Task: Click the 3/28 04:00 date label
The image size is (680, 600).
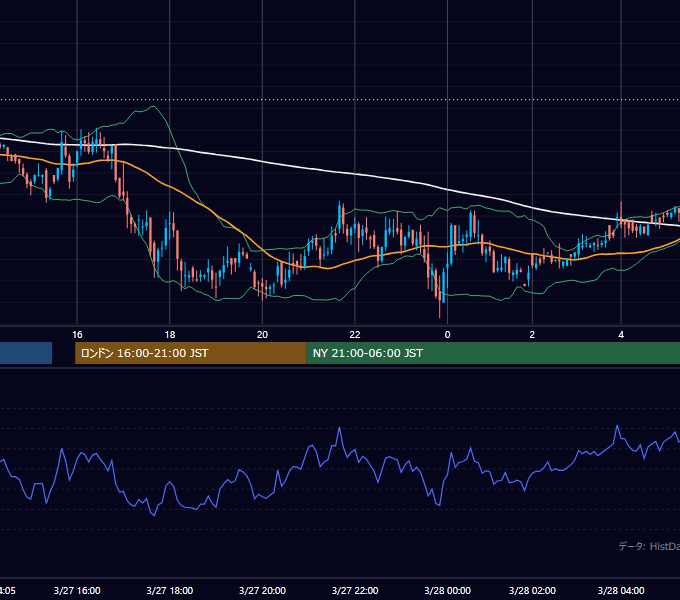Action: coord(621,590)
